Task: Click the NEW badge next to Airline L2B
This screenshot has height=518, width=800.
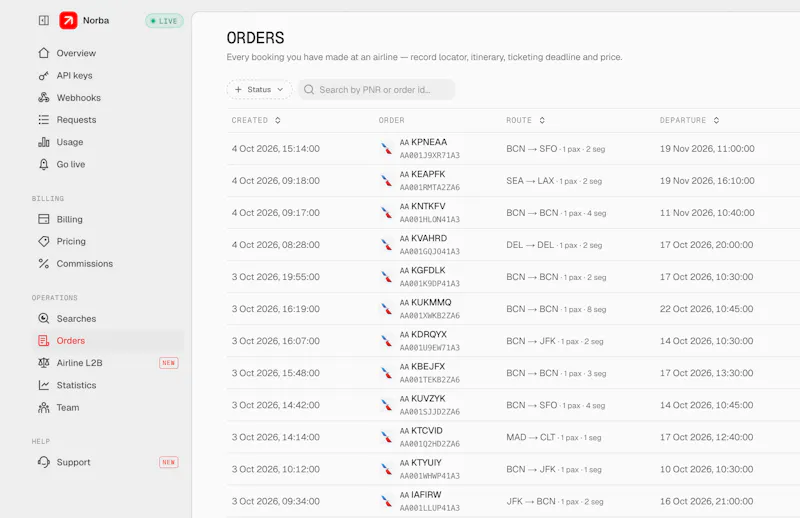Action: (x=168, y=363)
